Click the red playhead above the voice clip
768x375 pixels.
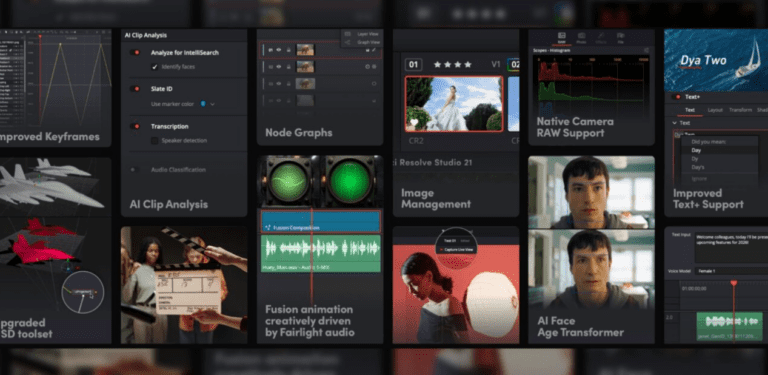point(733,283)
